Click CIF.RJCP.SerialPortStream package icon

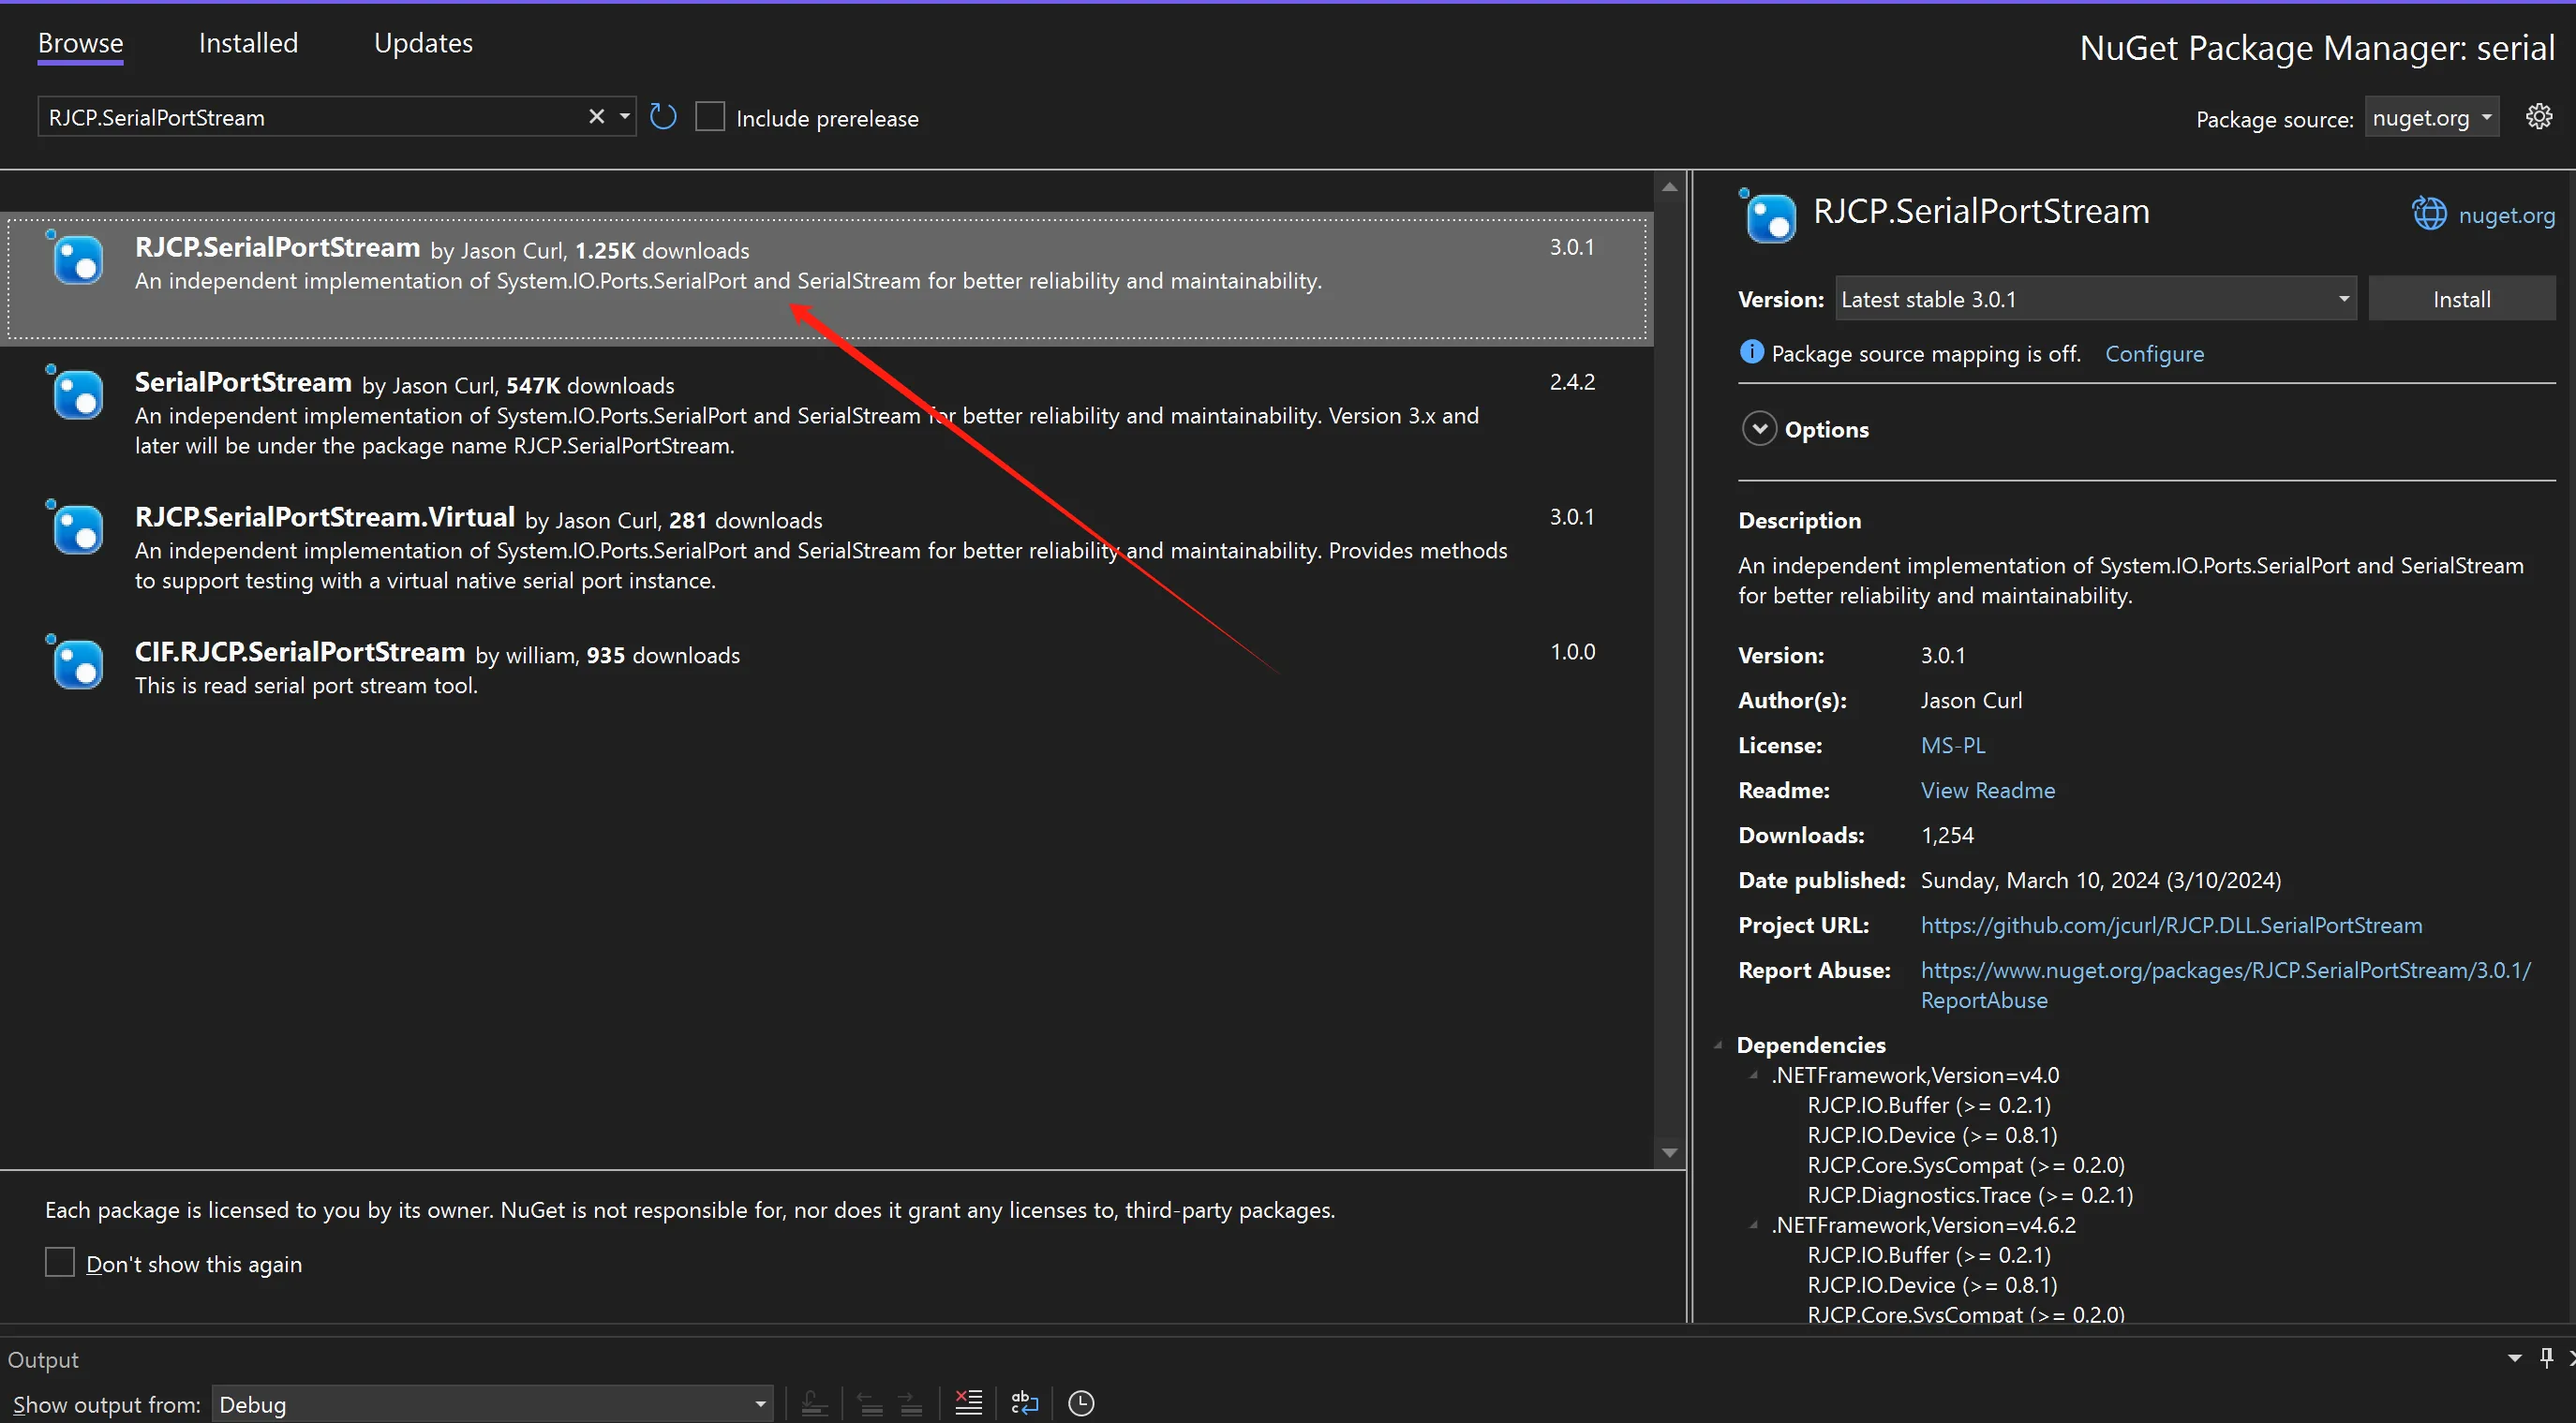[76, 663]
